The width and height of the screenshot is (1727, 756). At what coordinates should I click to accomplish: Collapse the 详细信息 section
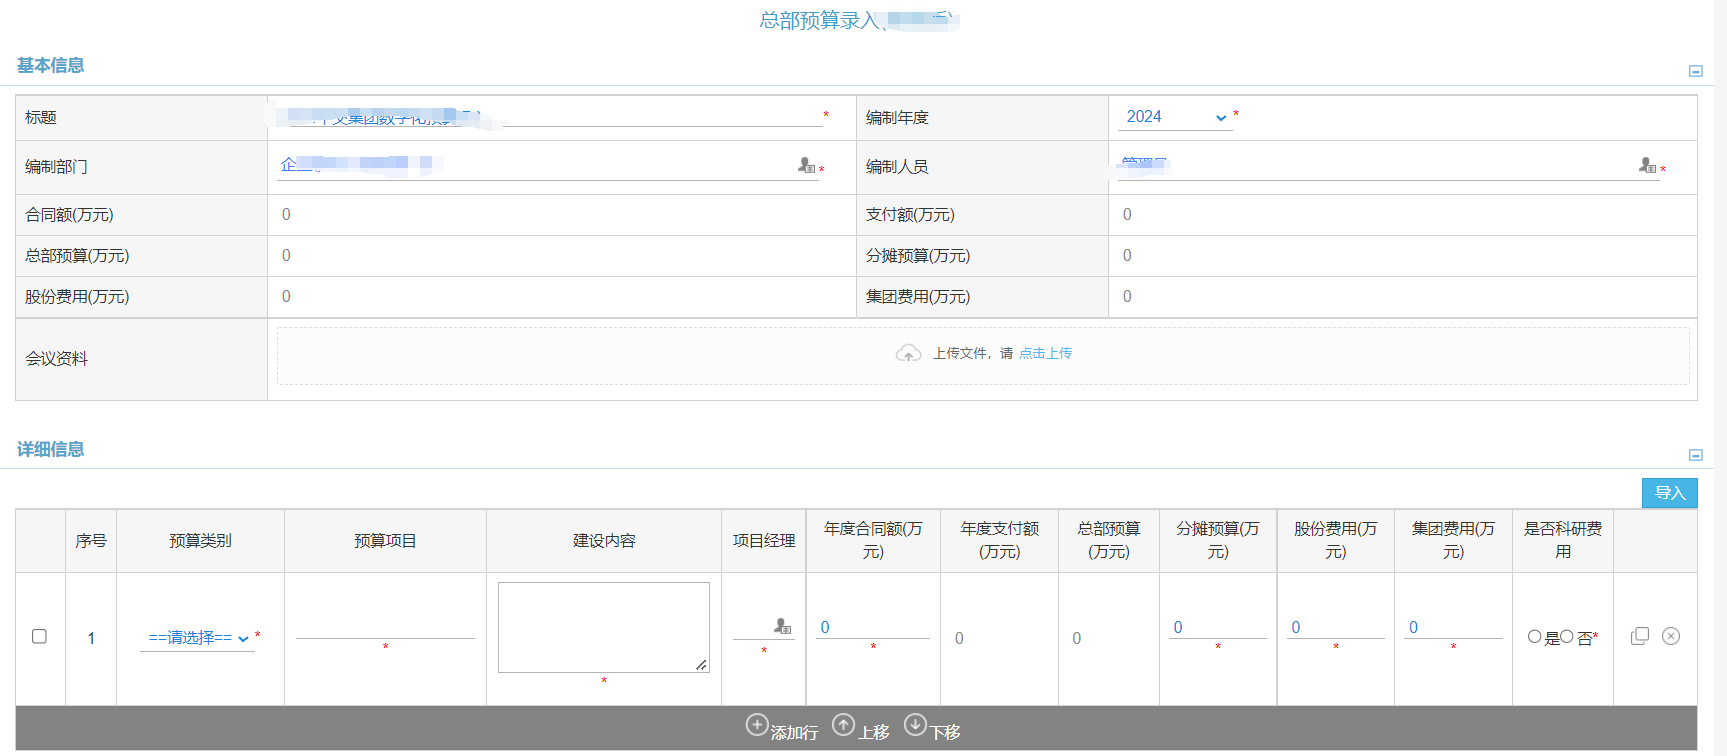(x=1695, y=455)
